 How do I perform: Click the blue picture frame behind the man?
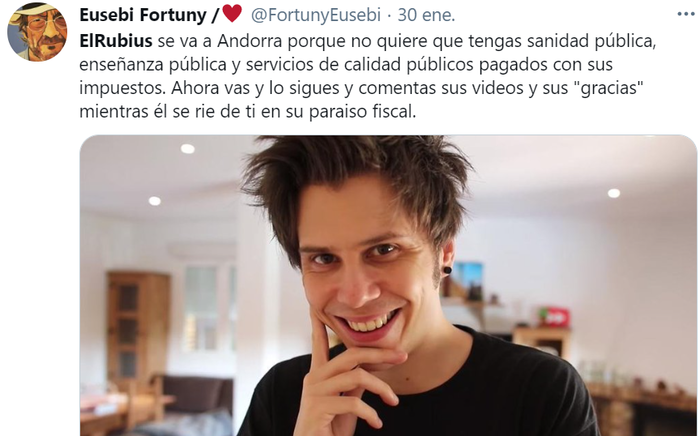[467, 280]
